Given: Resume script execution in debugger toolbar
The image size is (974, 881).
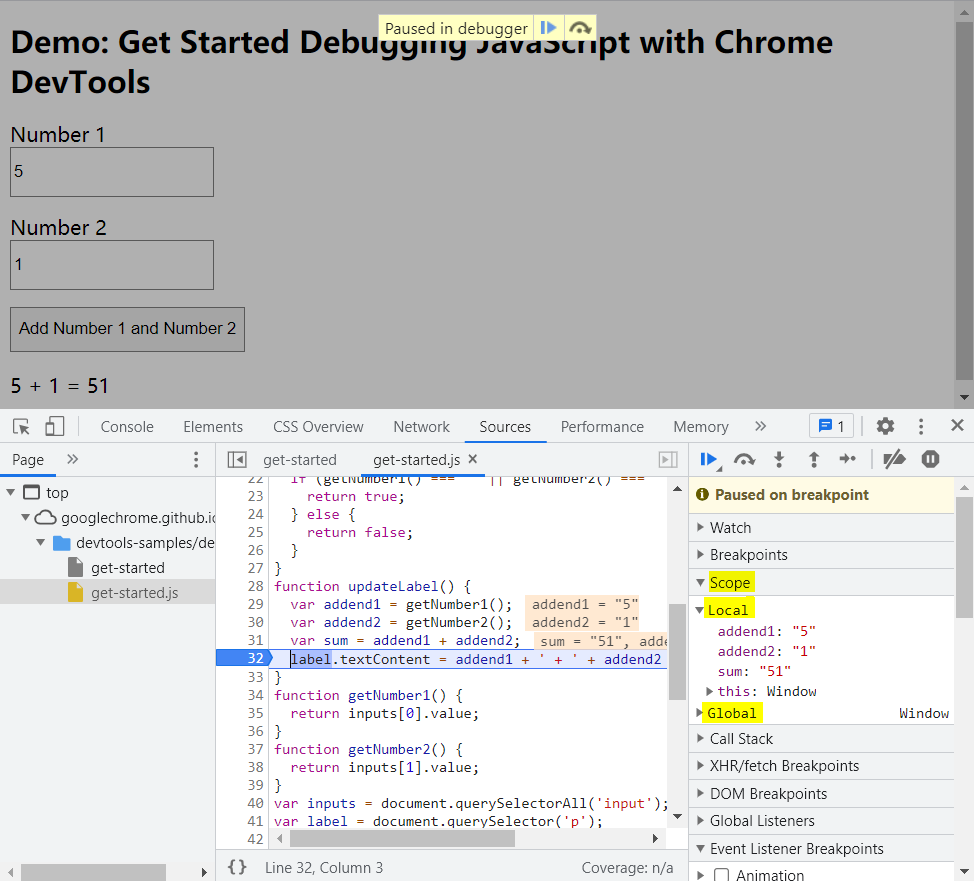Looking at the screenshot, I should click(708, 460).
